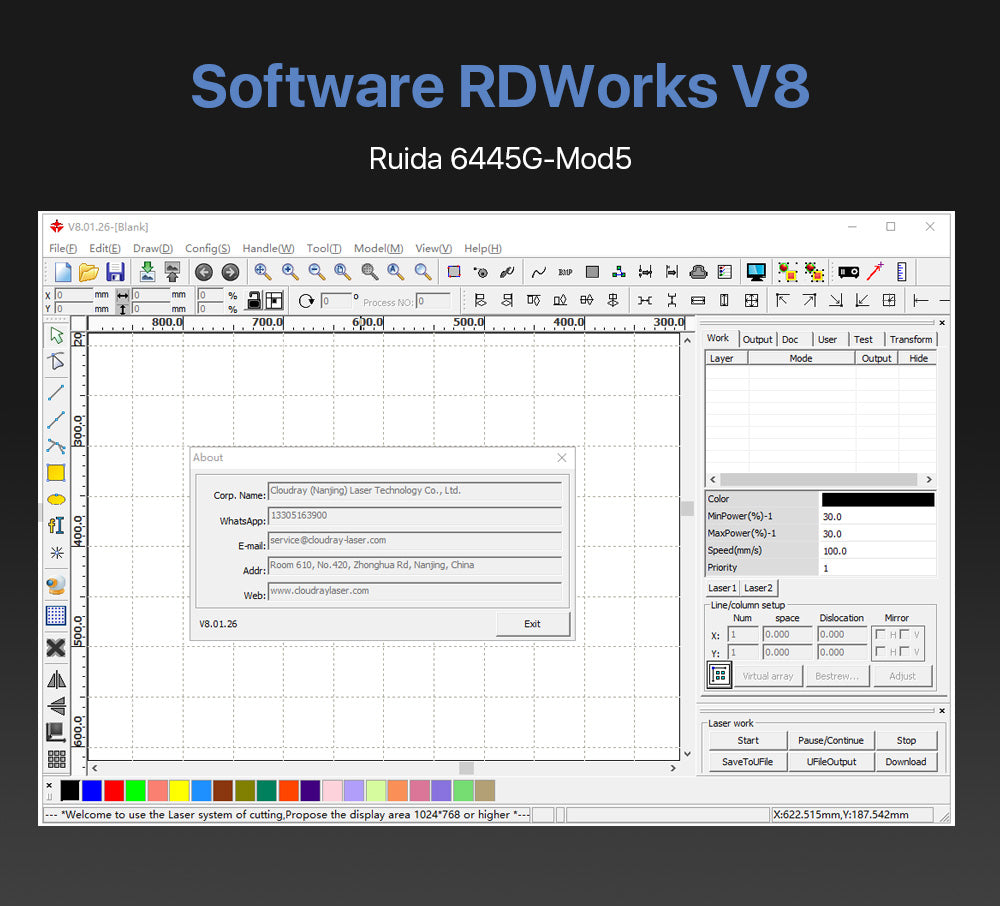1000x906 pixels.
Task: Select the Text tool
Action: 56,525
